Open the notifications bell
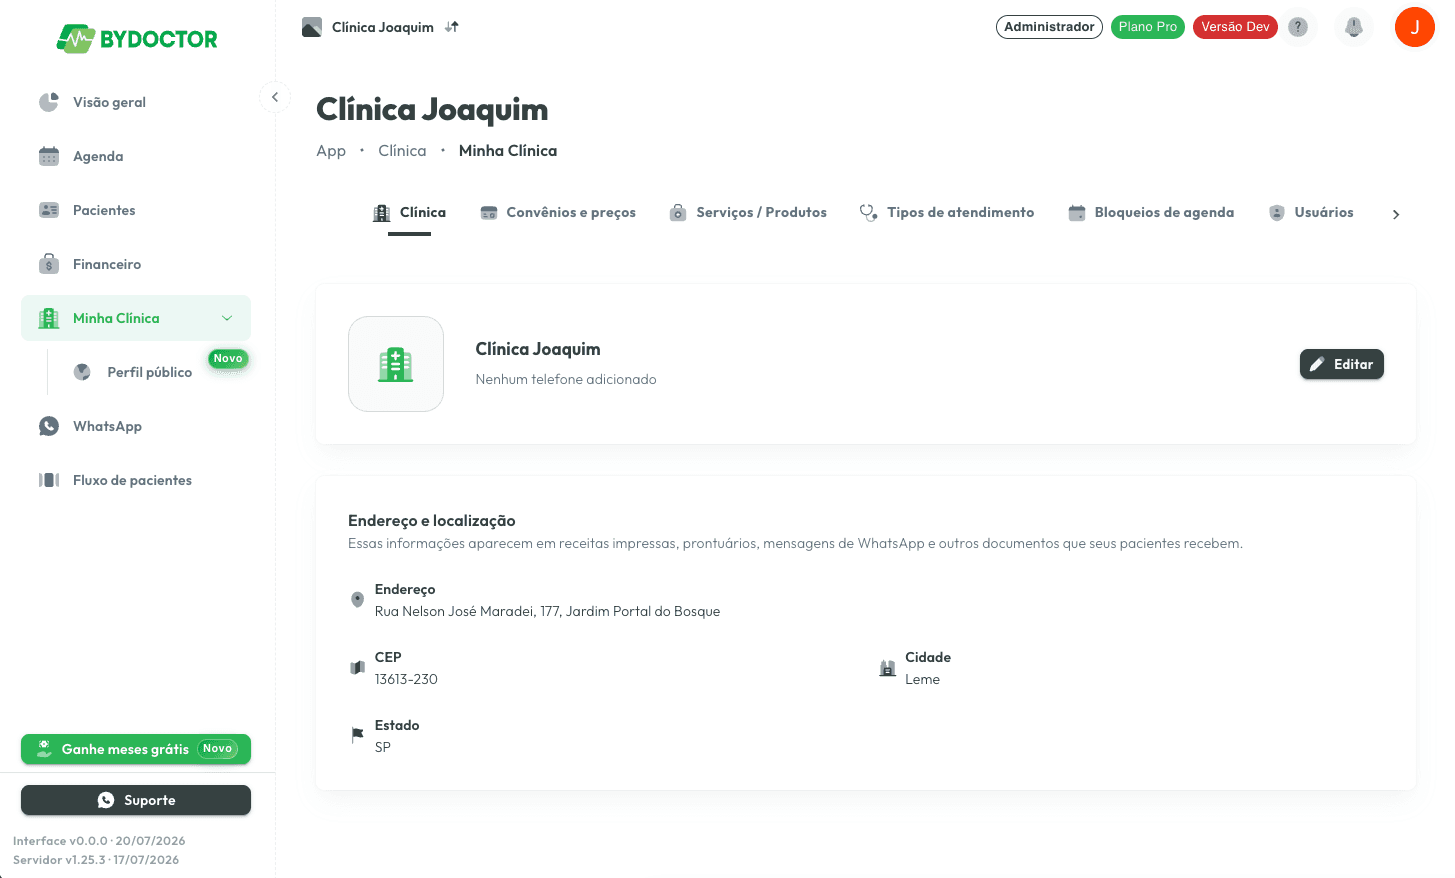This screenshot has width=1455, height=878. point(1354,27)
